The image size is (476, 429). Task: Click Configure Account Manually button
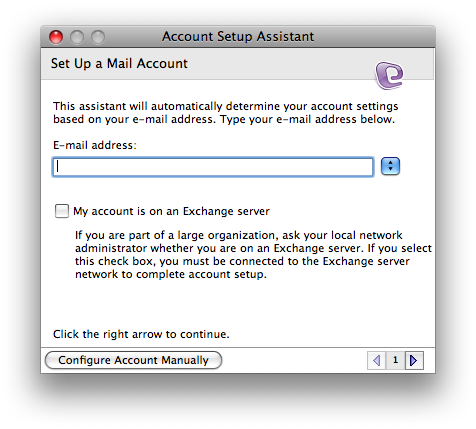(133, 360)
